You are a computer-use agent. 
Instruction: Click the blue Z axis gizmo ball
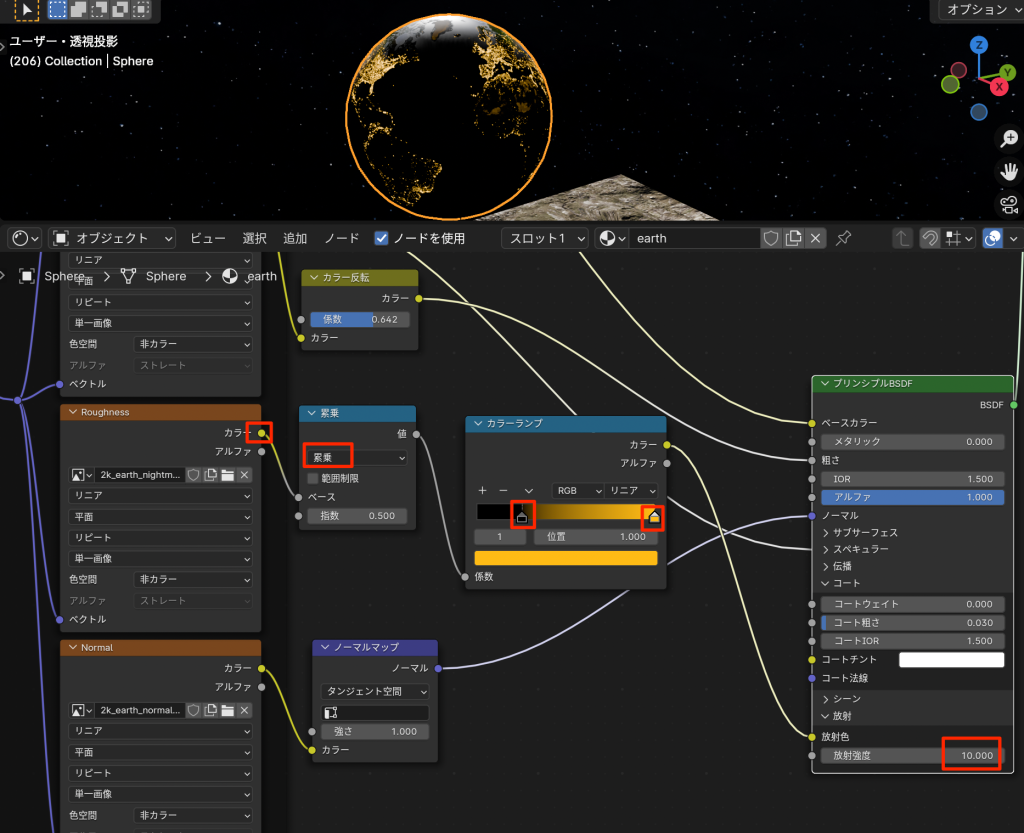point(979,46)
